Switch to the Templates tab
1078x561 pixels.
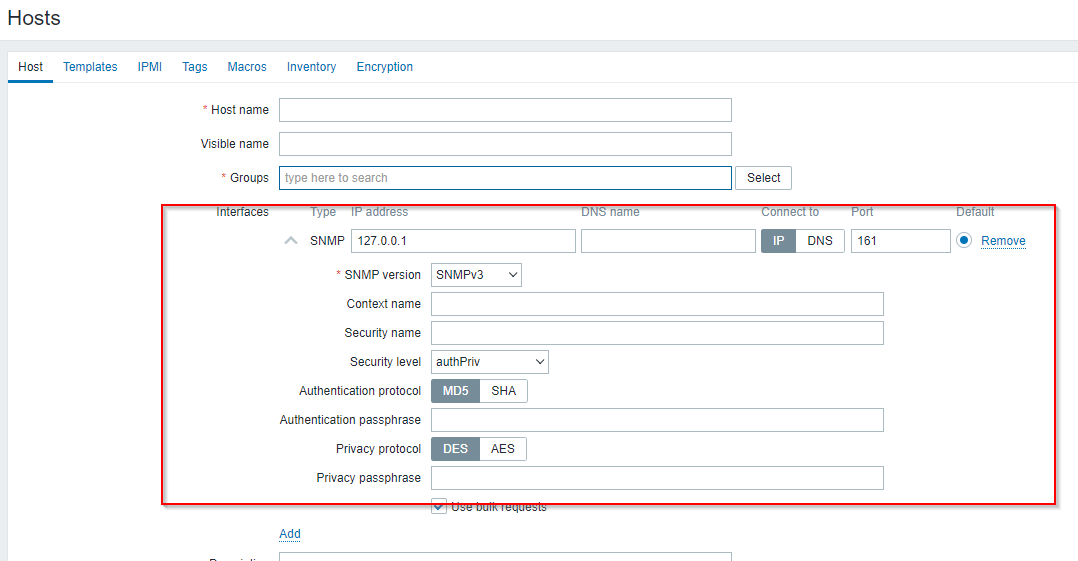pyautogui.click(x=90, y=67)
